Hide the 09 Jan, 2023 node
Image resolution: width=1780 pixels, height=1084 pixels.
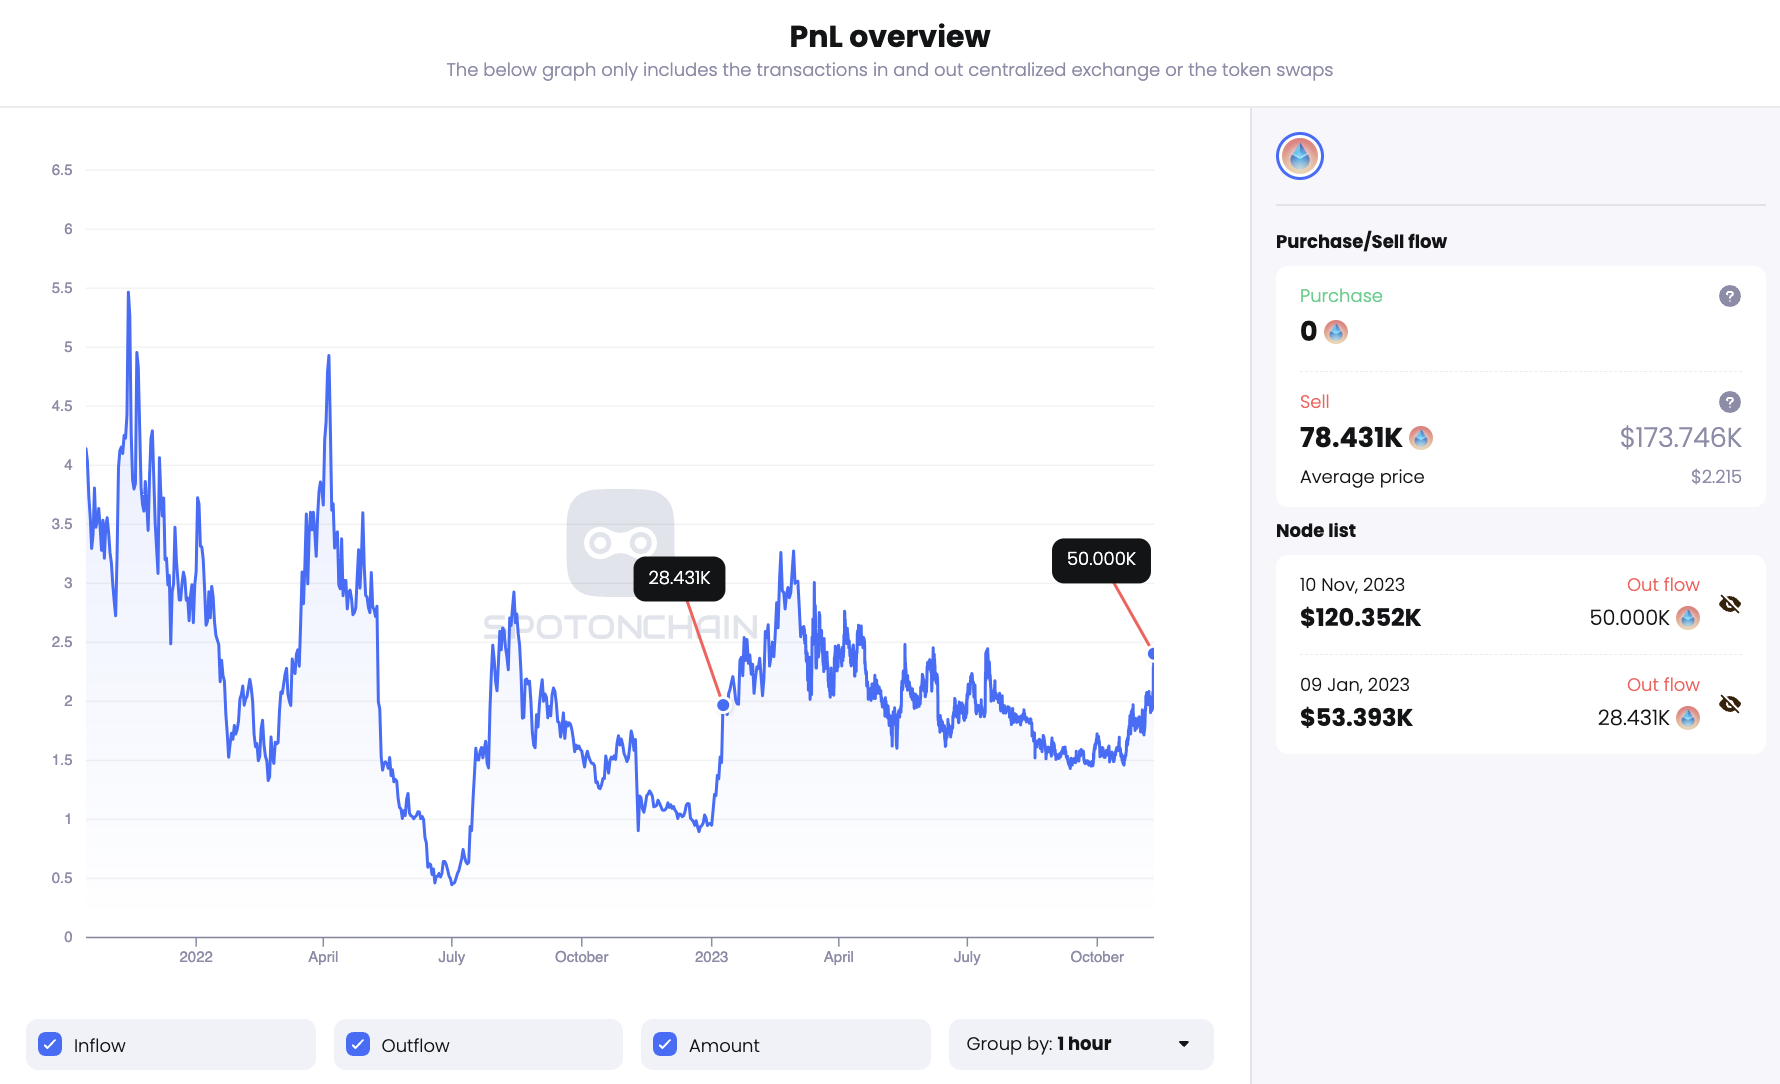(1729, 704)
